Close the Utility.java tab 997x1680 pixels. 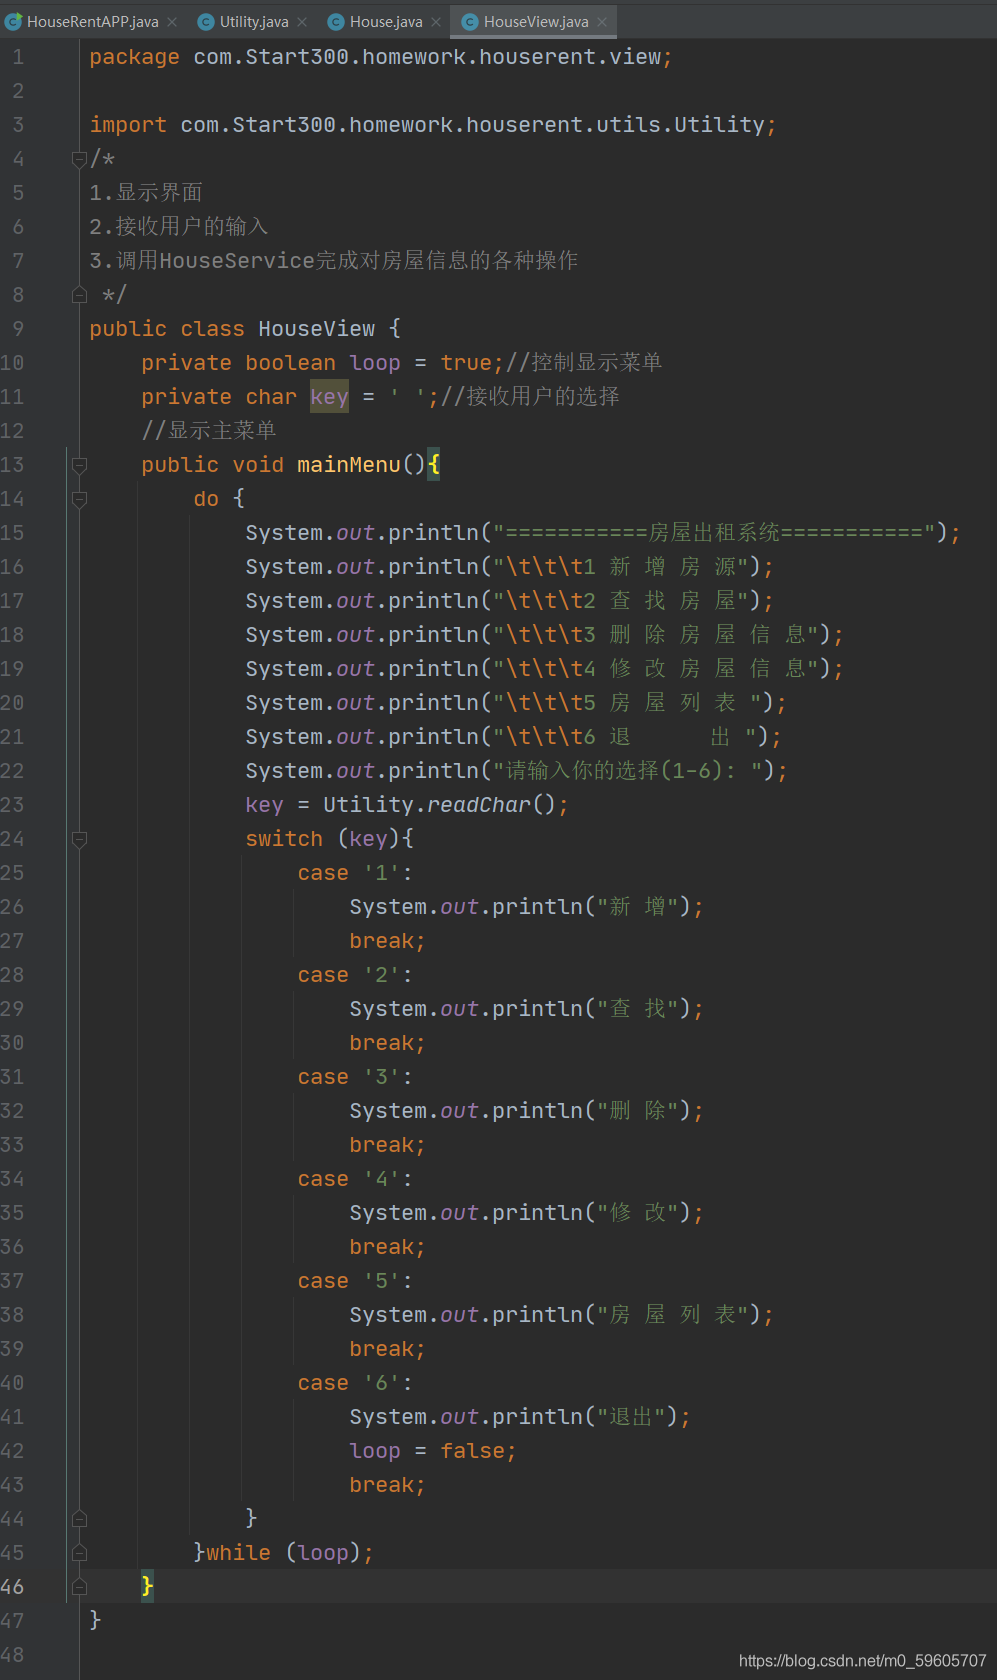[302, 22]
